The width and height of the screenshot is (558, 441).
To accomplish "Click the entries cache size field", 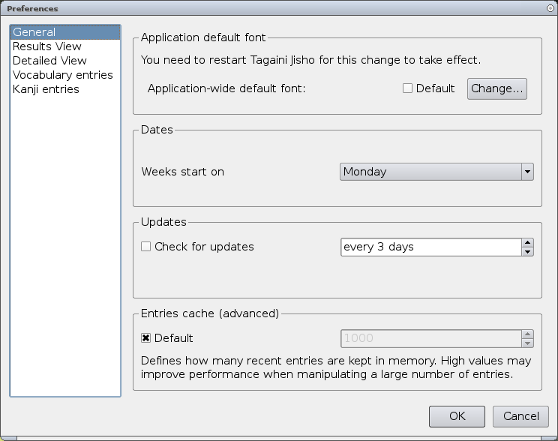I will pos(431,338).
